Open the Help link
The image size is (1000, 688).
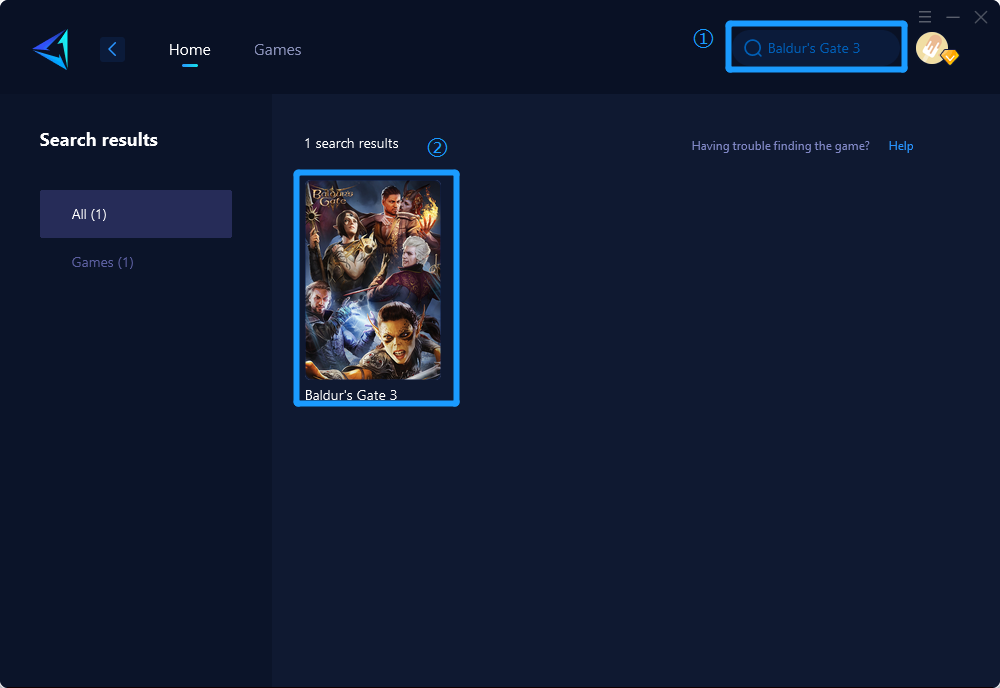[901, 146]
